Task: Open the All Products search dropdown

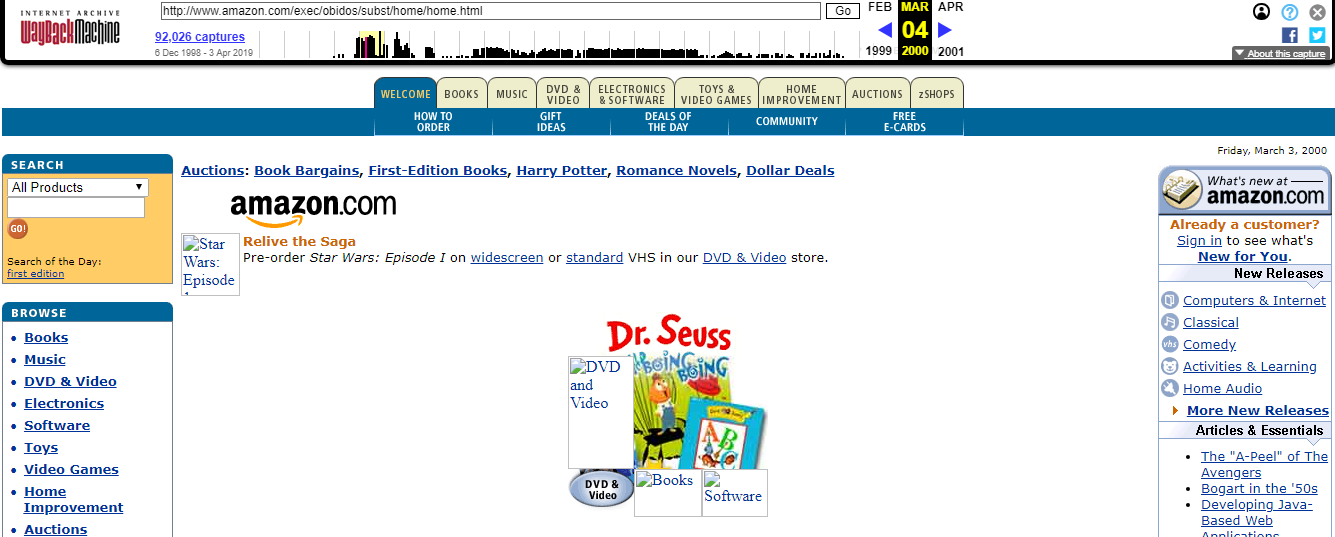Action: click(78, 187)
